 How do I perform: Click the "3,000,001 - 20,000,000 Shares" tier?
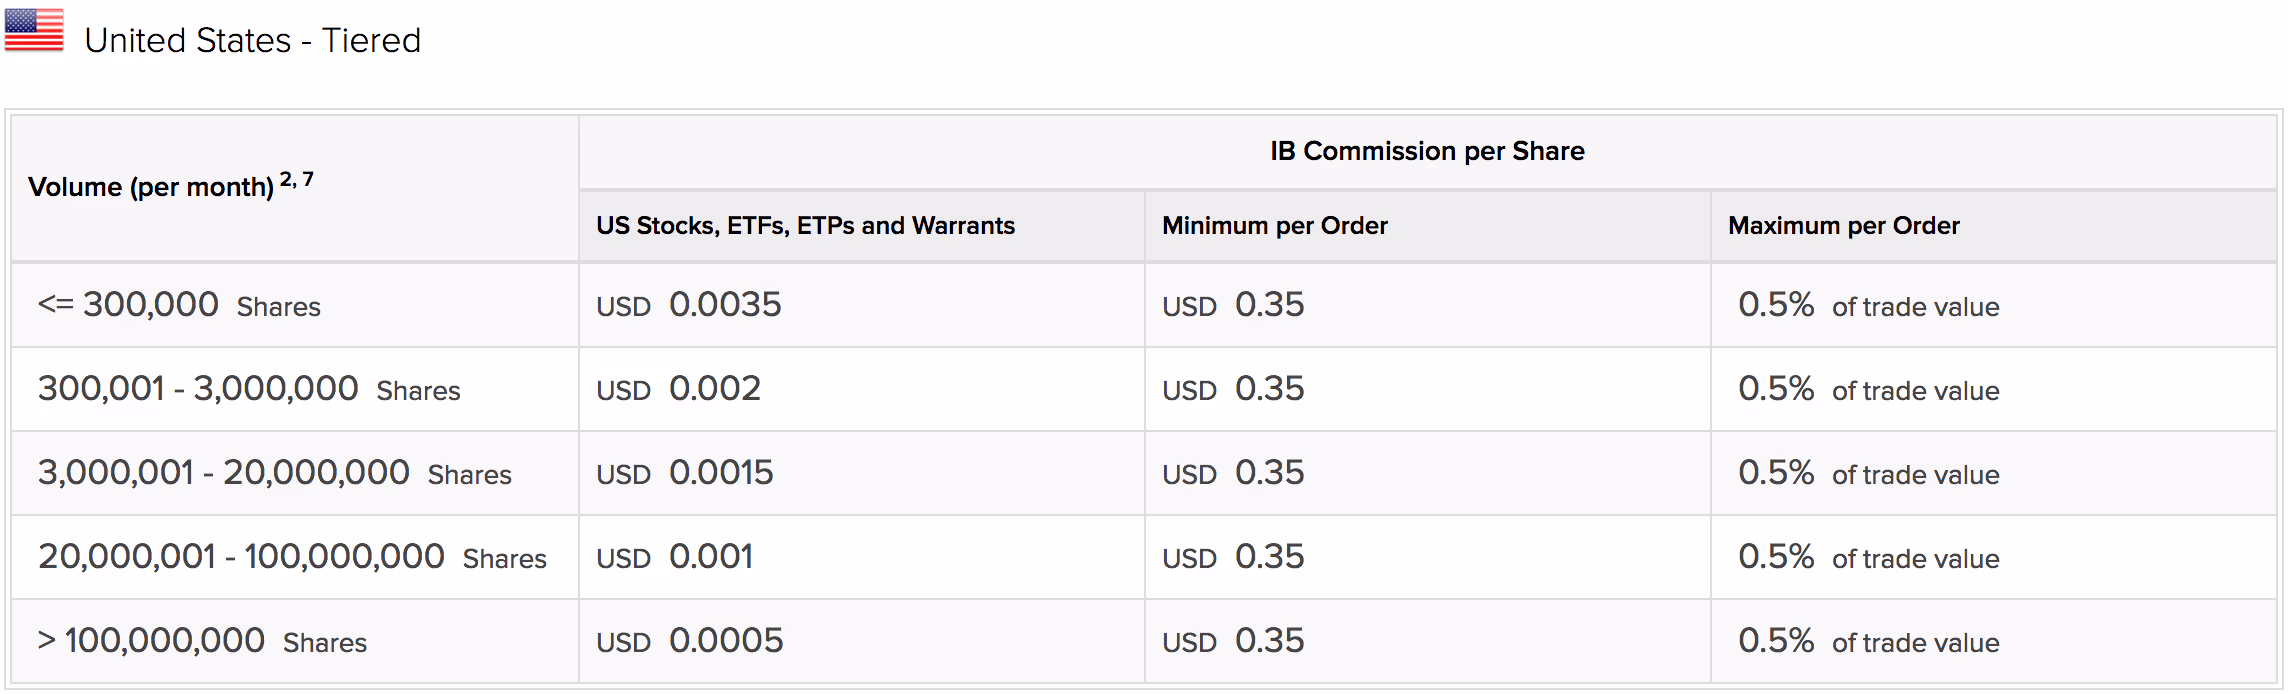[x=274, y=473]
